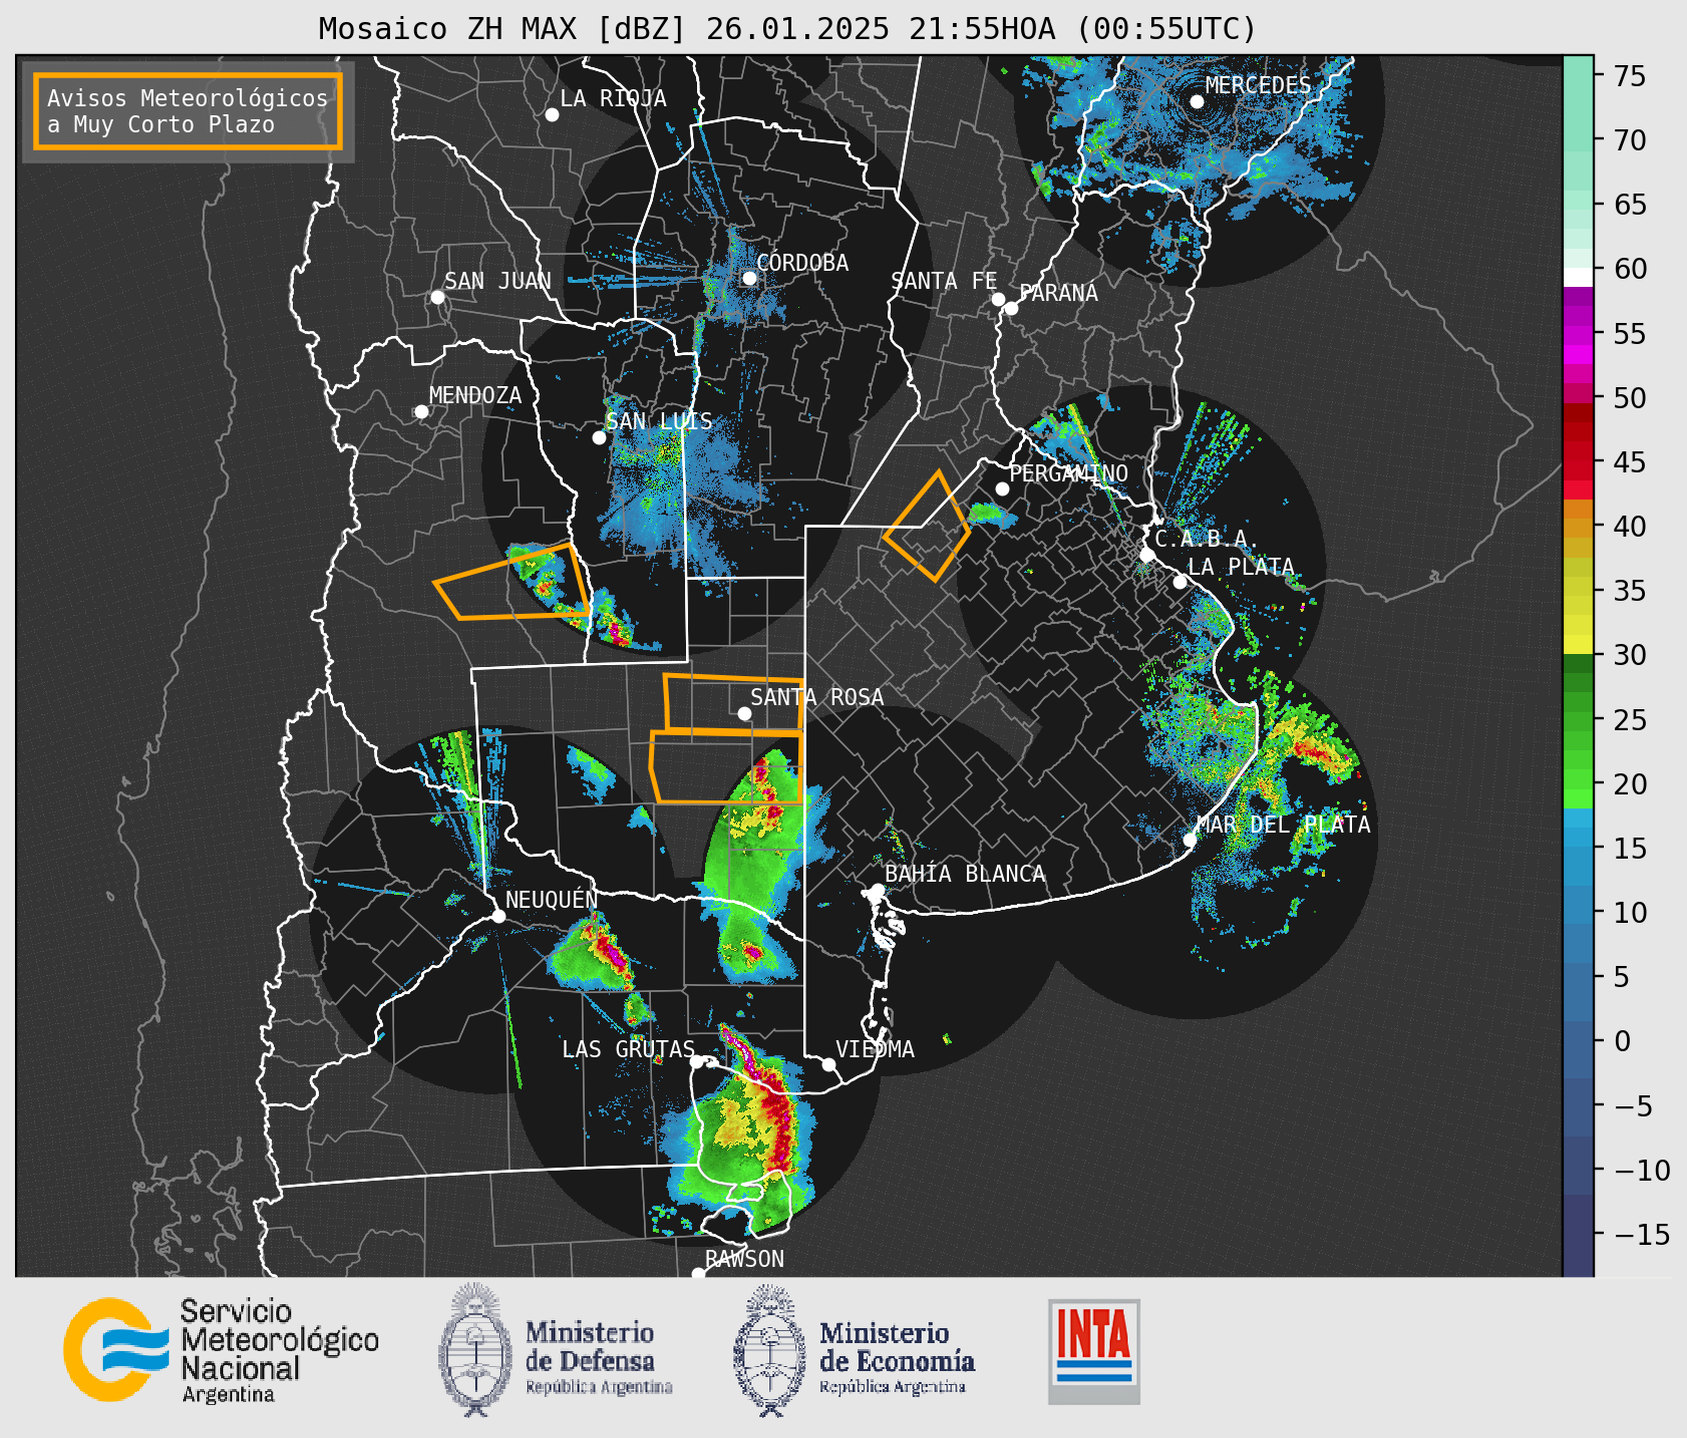Image resolution: width=1687 pixels, height=1438 pixels.
Task: Click the PERGAMINO city label
Action: (x=1068, y=473)
